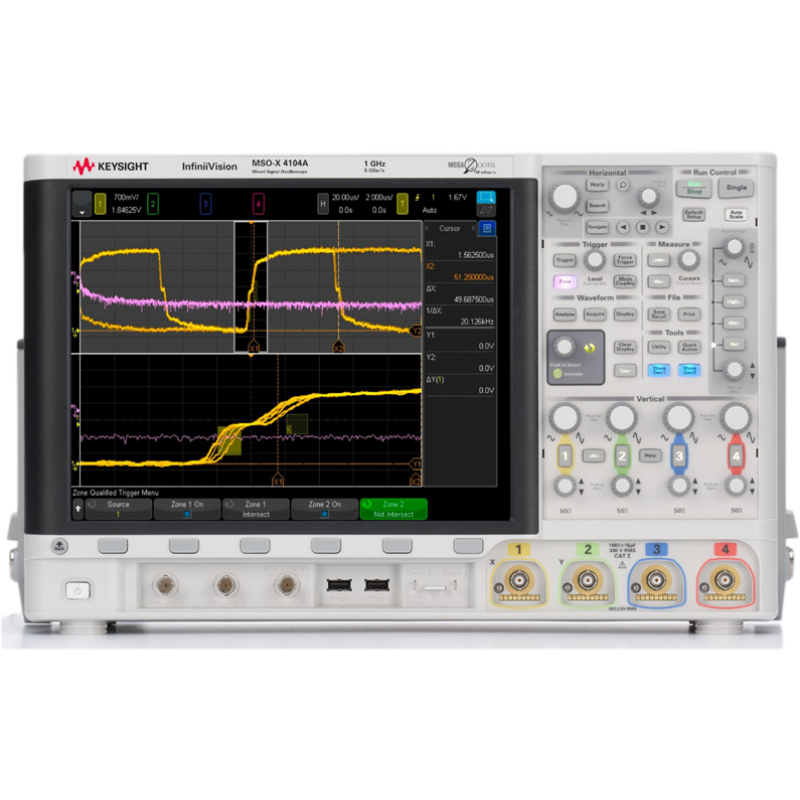Image resolution: width=800 pixels, height=800 pixels.
Task: Push the Single acquisition button
Action: [x=736, y=188]
